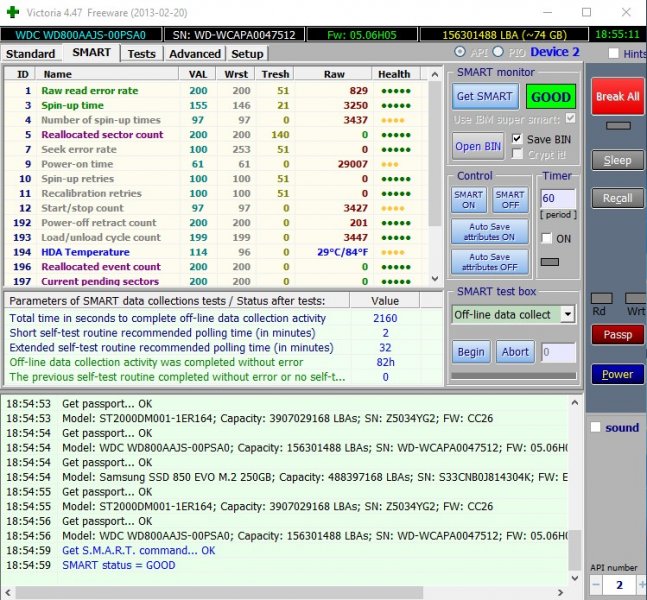This screenshot has width=647, height=600.
Task: Decrease the API number with minus
Action: (595, 584)
